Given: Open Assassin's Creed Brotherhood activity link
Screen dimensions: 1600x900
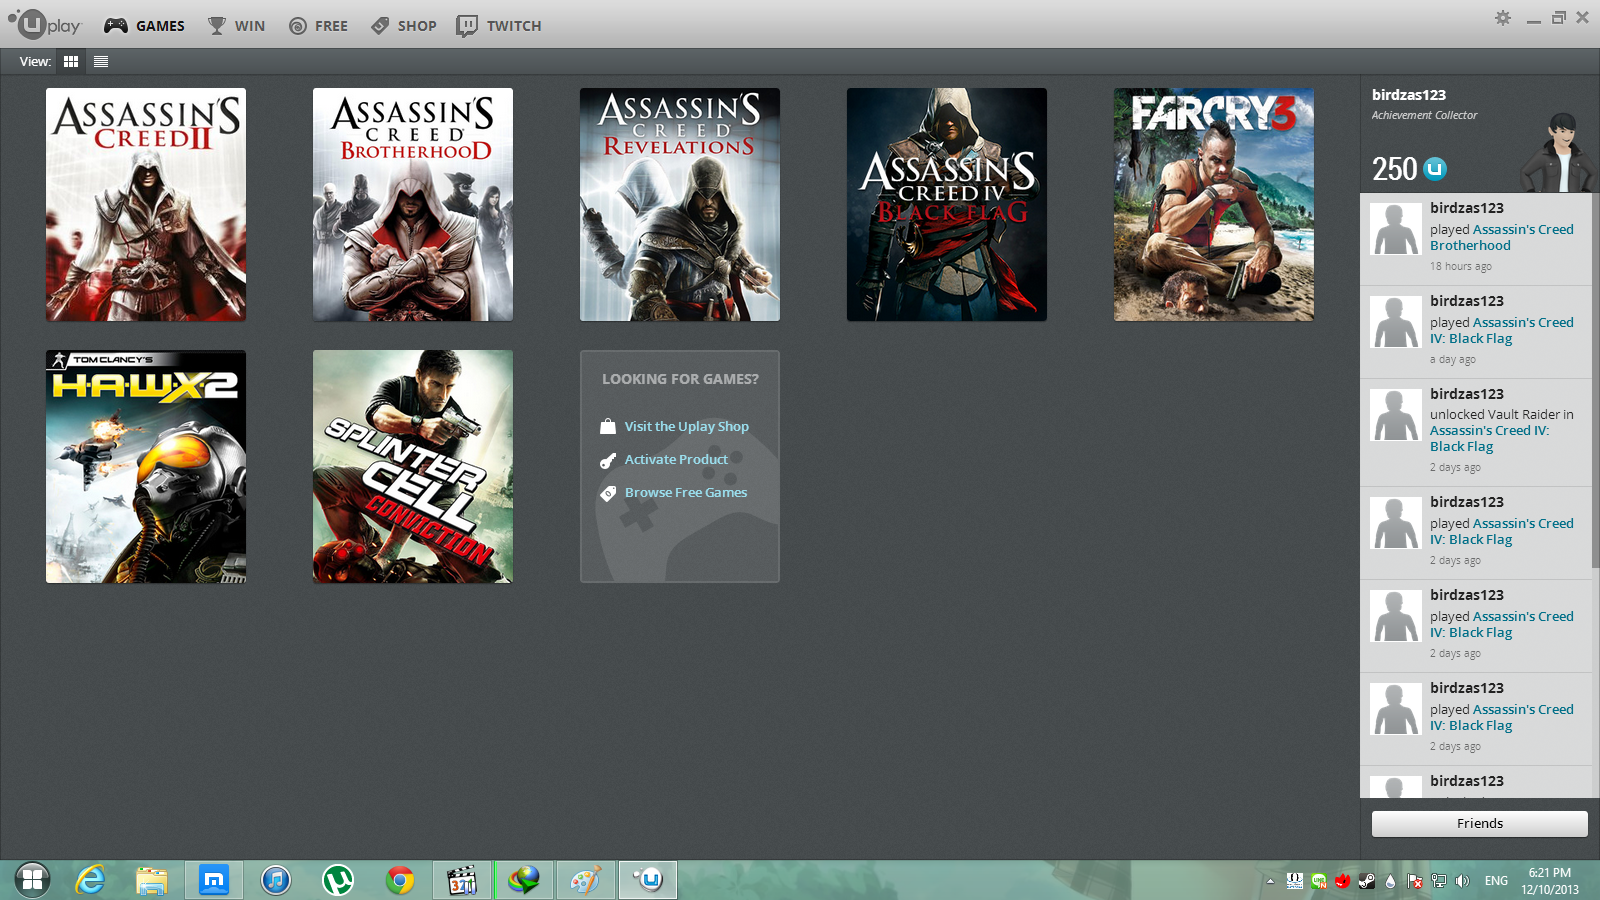Looking at the screenshot, I should pyautogui.click(x=1502, y=238).
